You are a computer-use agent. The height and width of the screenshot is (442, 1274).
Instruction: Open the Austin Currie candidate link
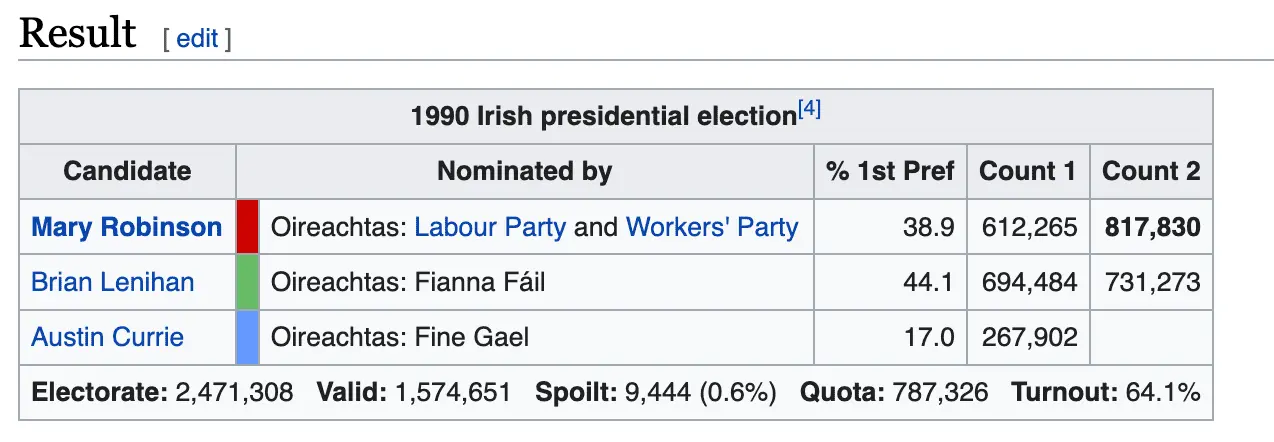point(108,336)
